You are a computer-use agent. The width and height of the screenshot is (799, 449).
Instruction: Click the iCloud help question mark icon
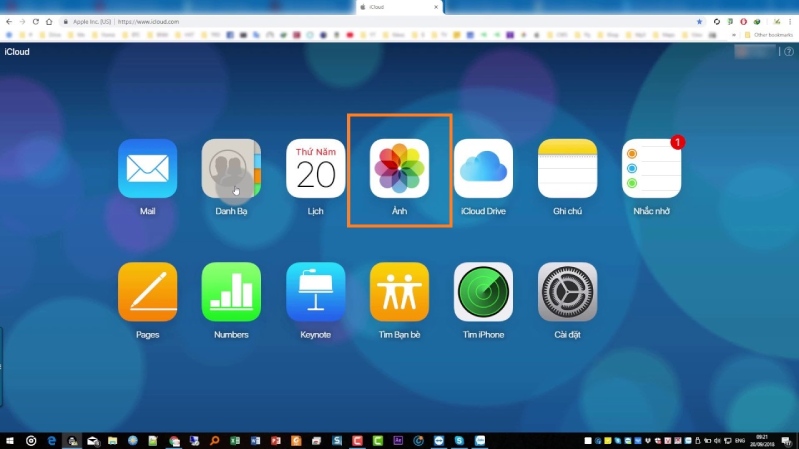point(789,51)
